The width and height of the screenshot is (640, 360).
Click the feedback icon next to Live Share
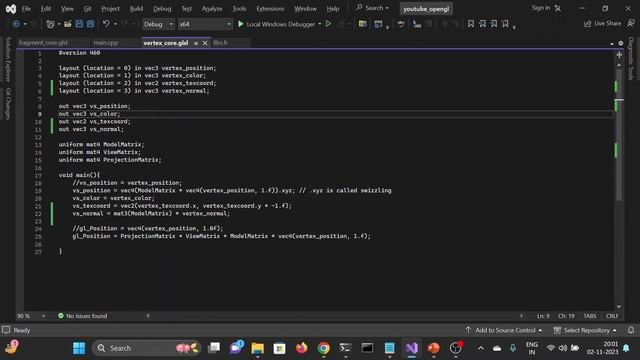tap(631, 24)
